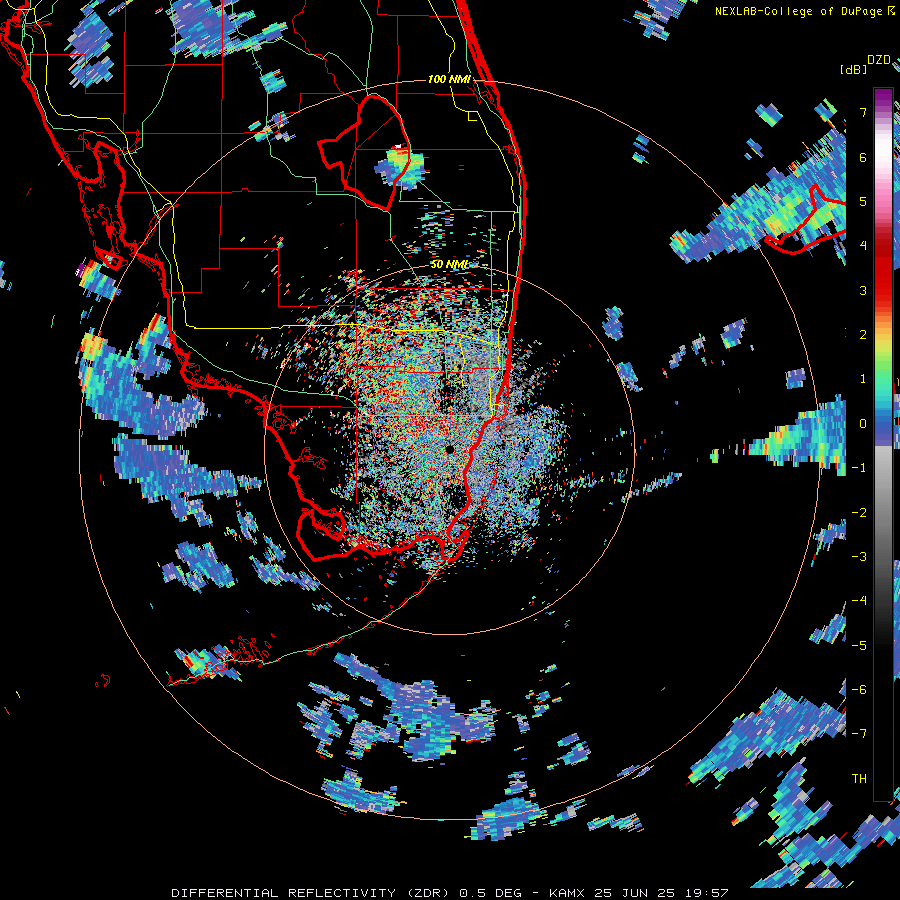Screen dimensions: 900x900
Task: Select the 6 value on the color scale
Action: (x=863, y=157)
